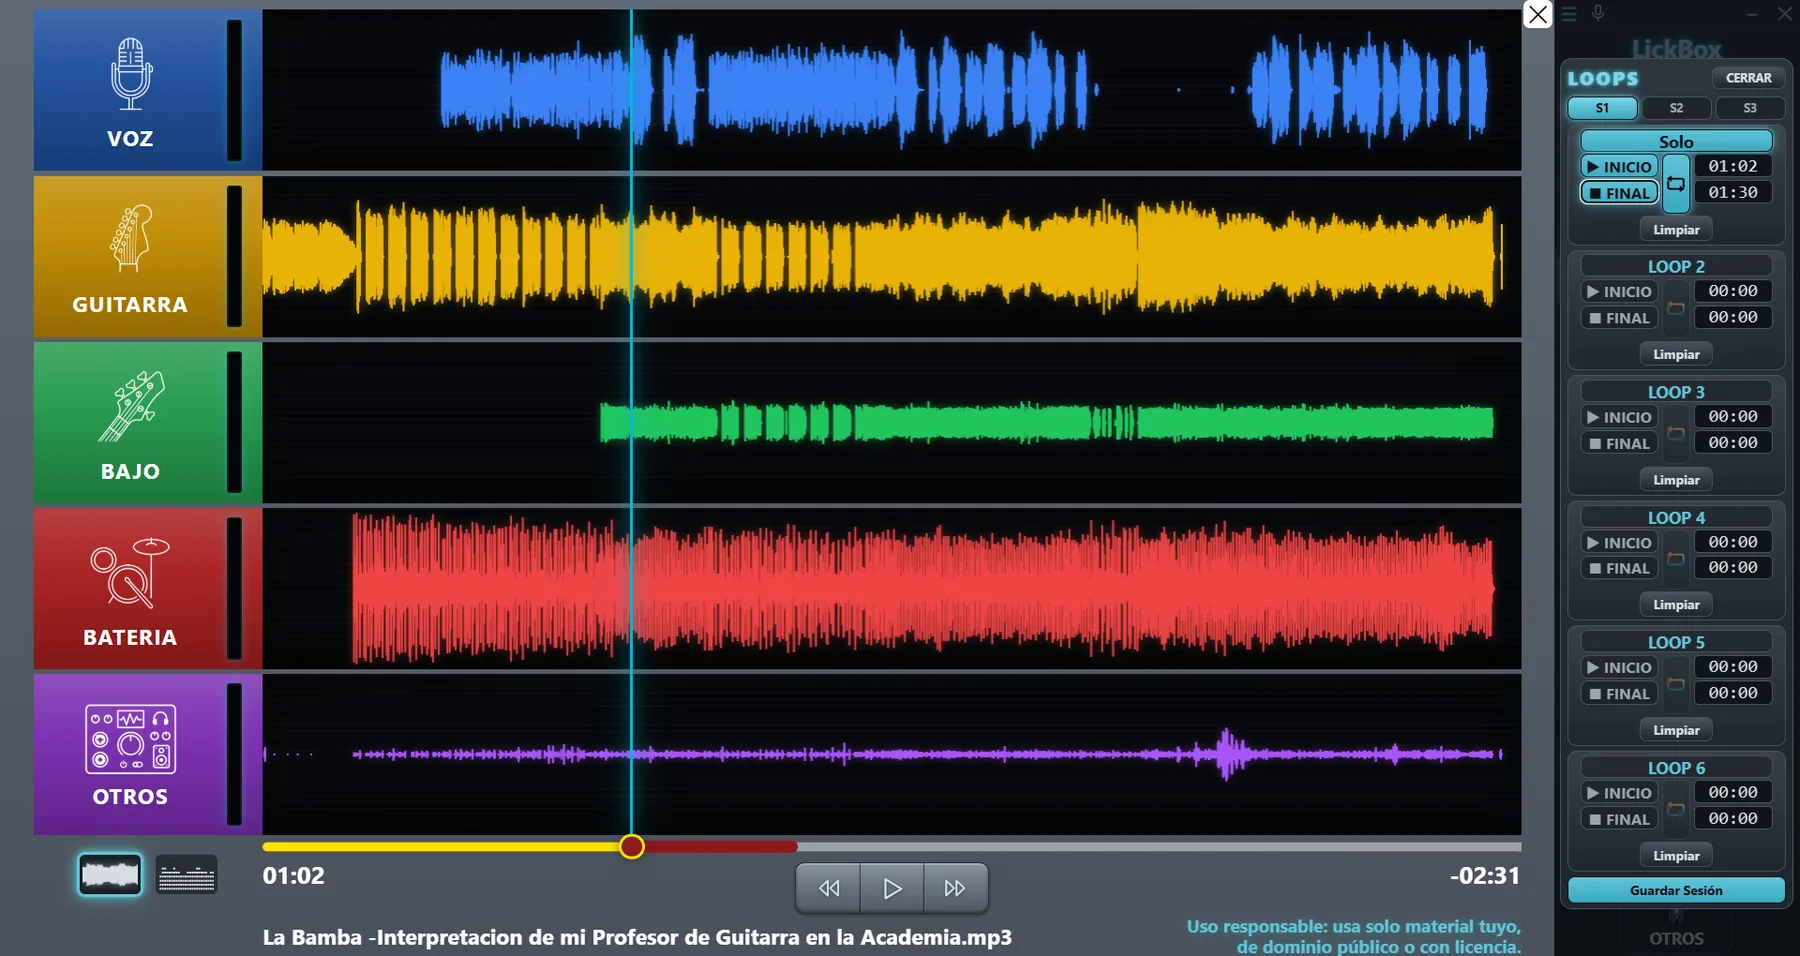Toggle LOOP 6 repeat icon

coord(1676,808)
